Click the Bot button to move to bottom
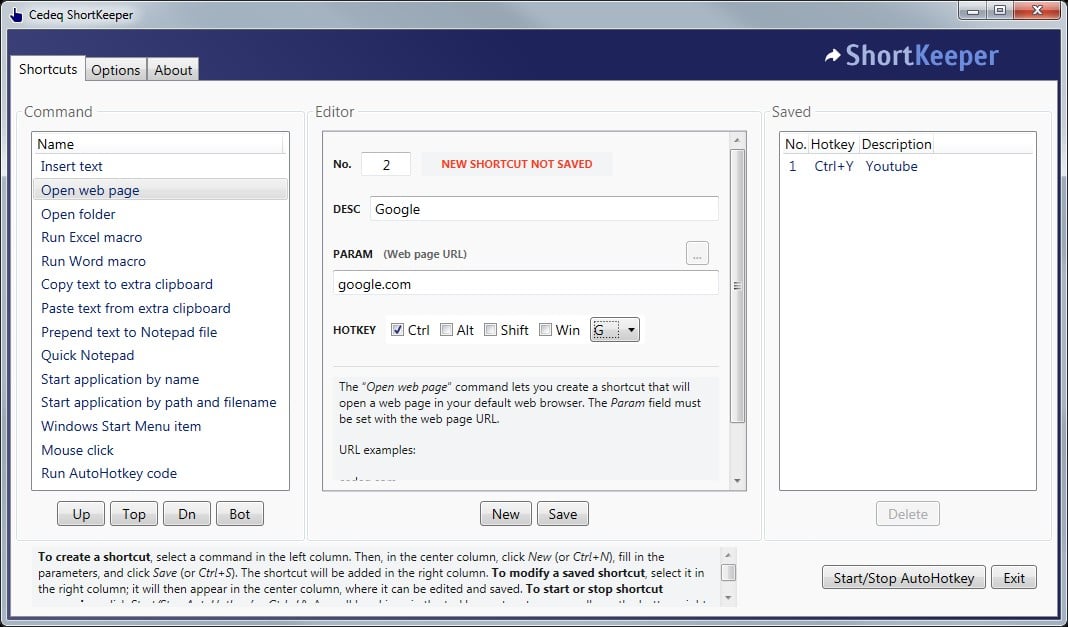The height and width of the screenshot is (627, 1068). coord(240,514)
